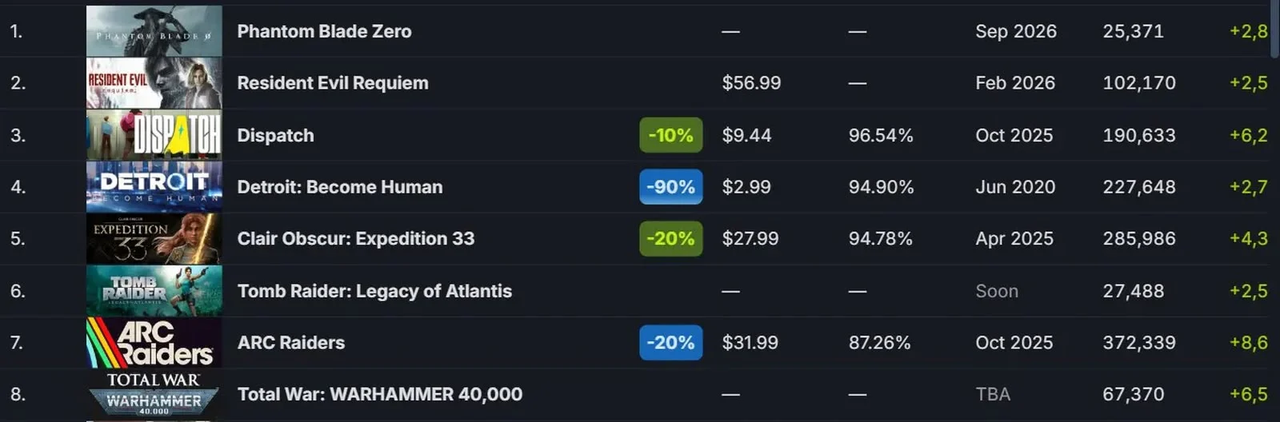1280x422 pixels.
Task: Select Detroit: Become Human title
Action: [339, 187]
